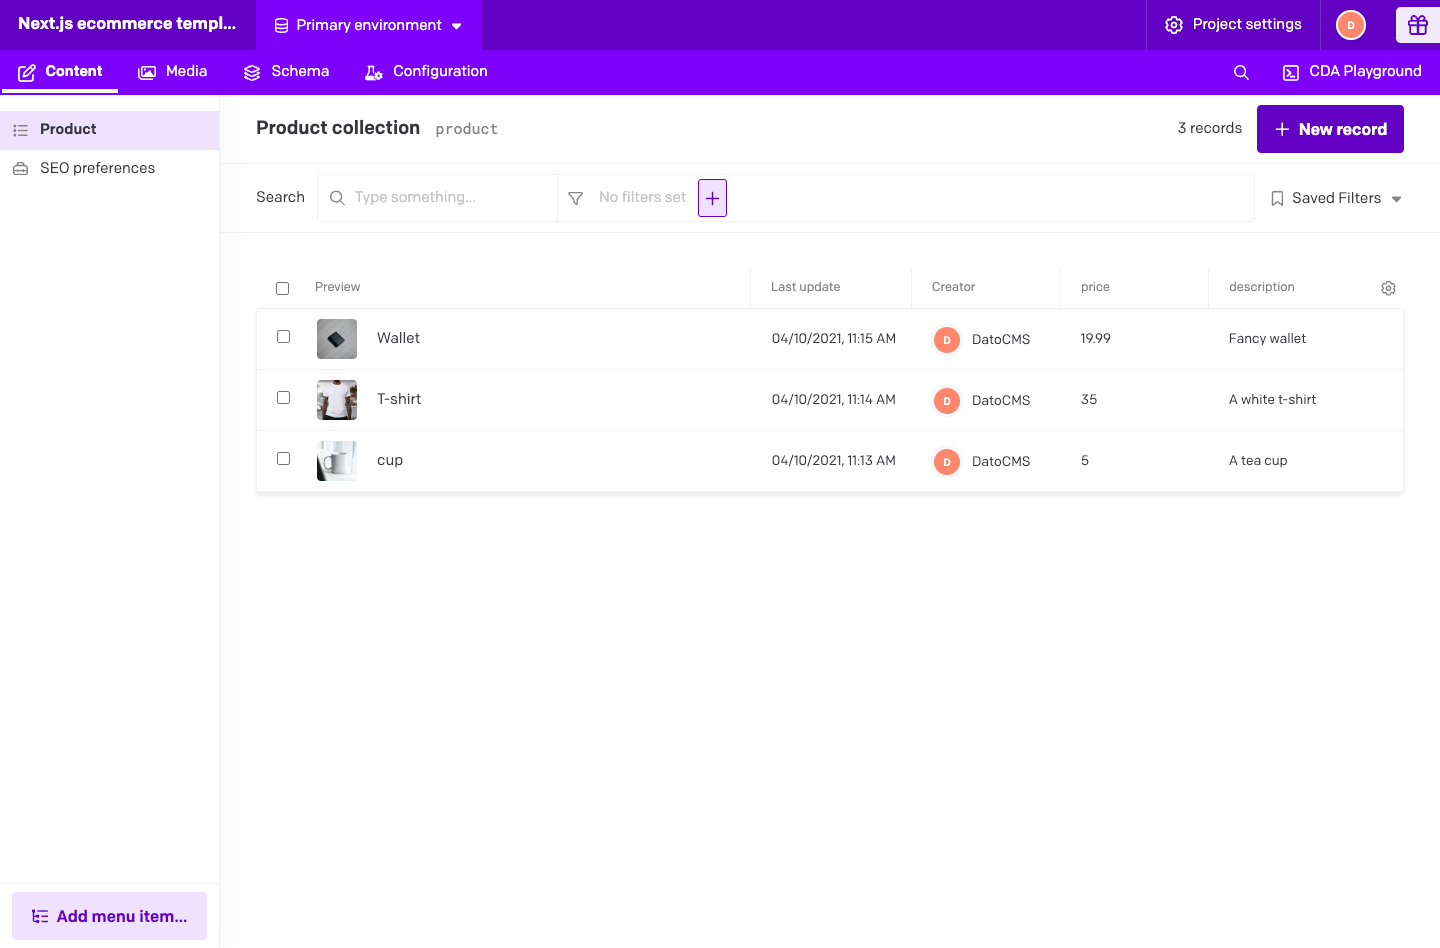
Task: Expand the Primary environment dropdown
Action: click(x=368, y=25)
